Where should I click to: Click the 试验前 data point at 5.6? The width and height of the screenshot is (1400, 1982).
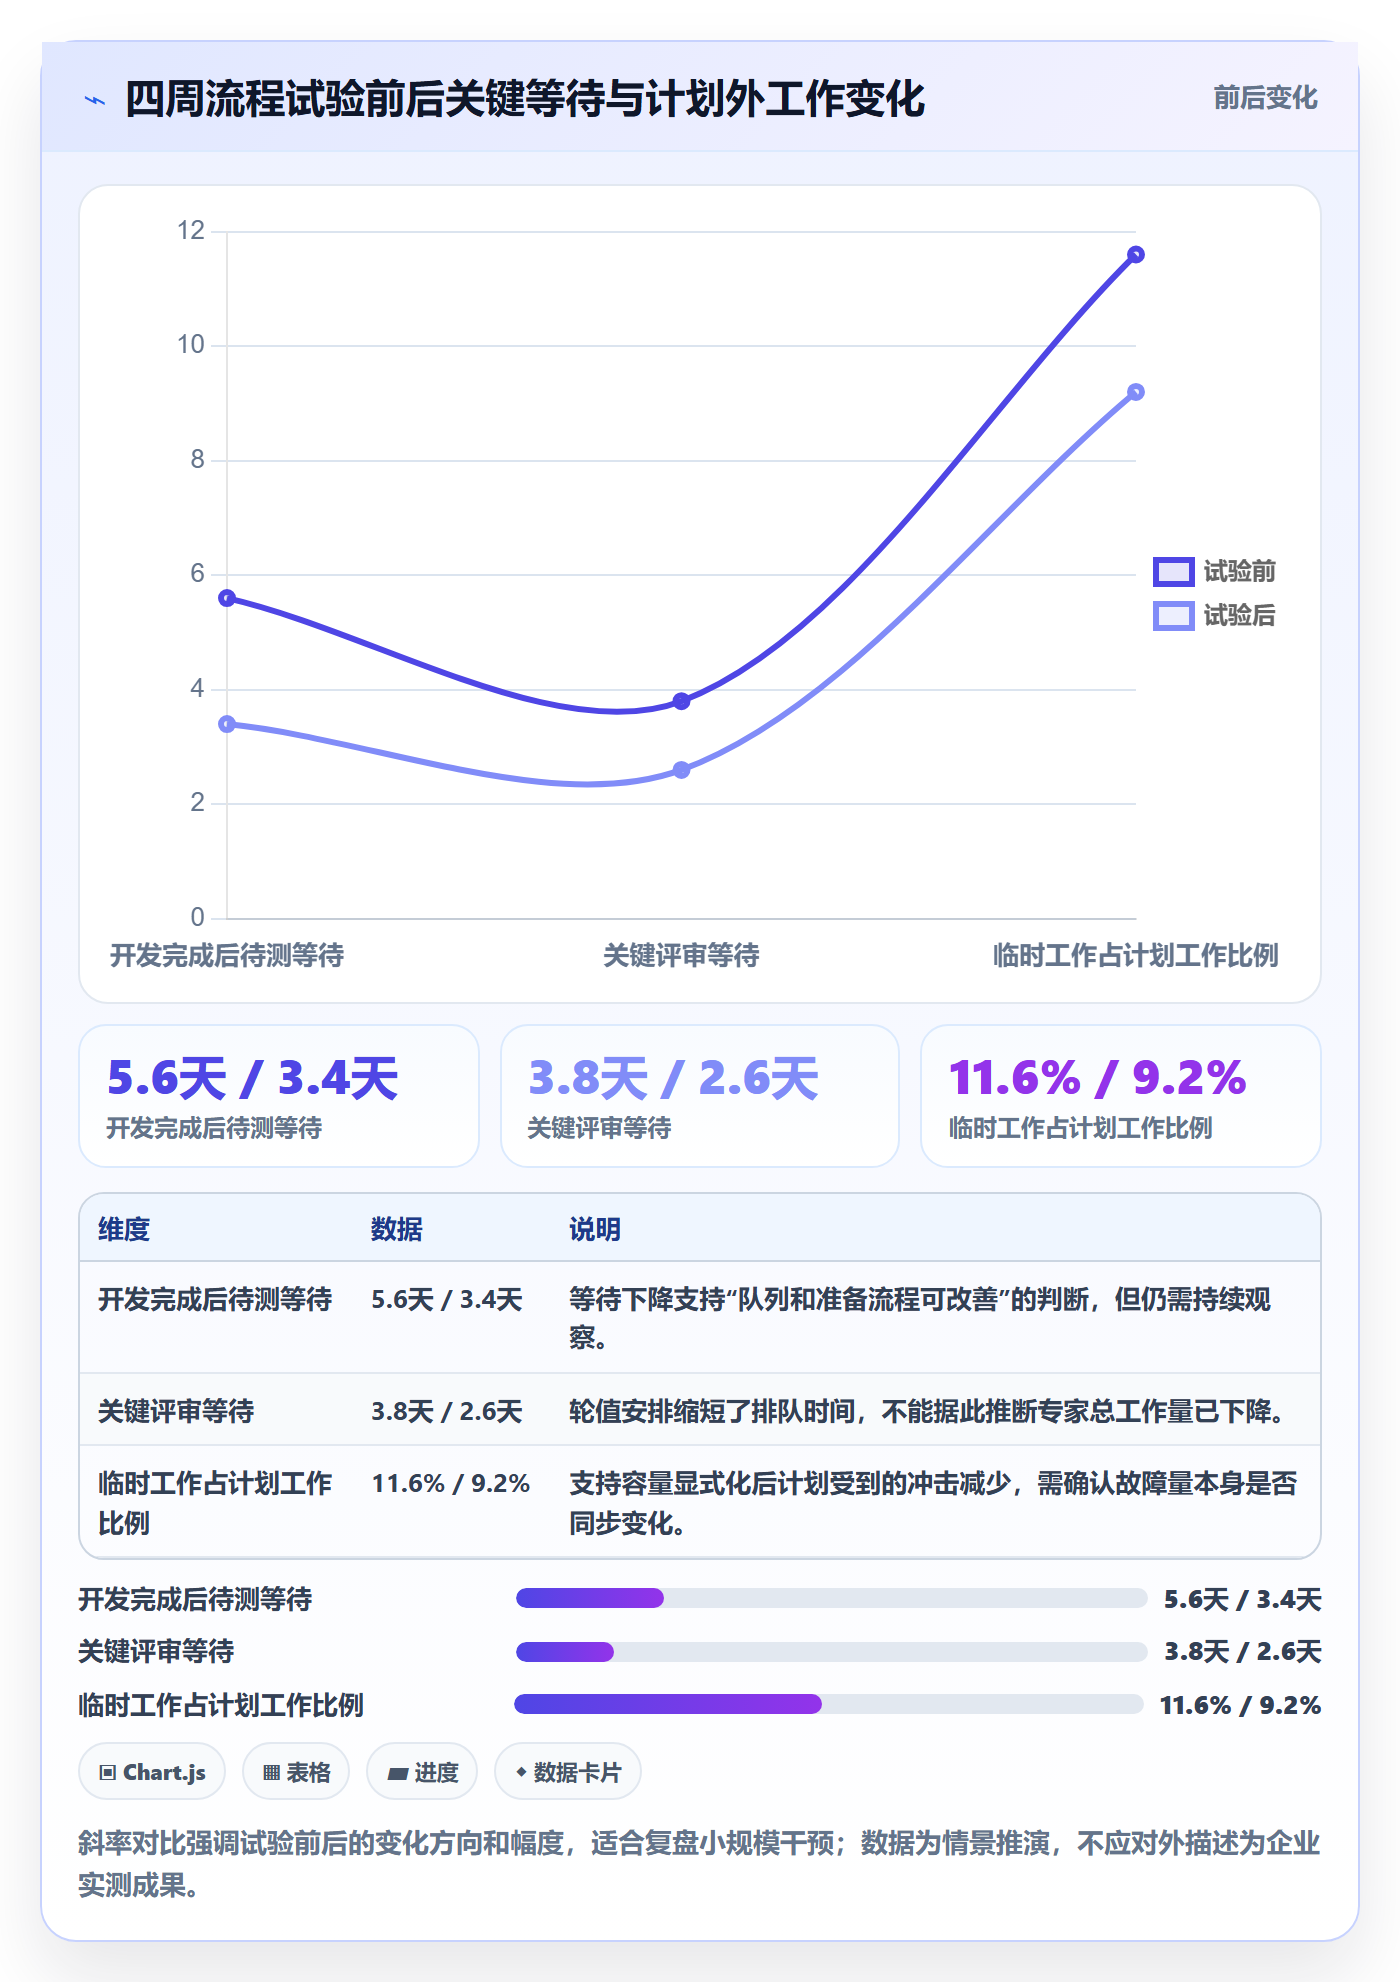(227, 598)
